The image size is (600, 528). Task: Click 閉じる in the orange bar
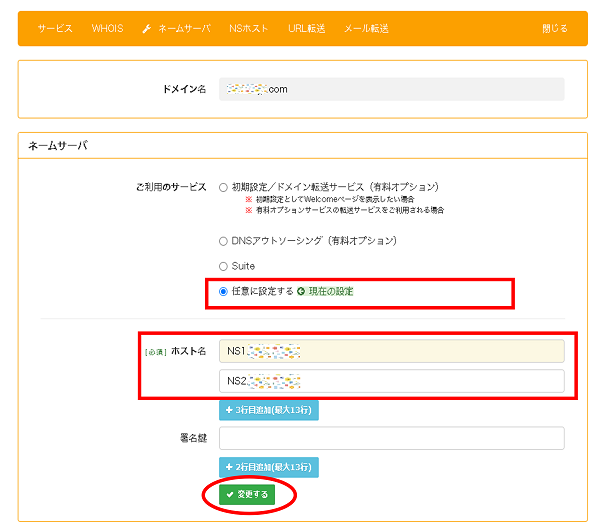554,29
